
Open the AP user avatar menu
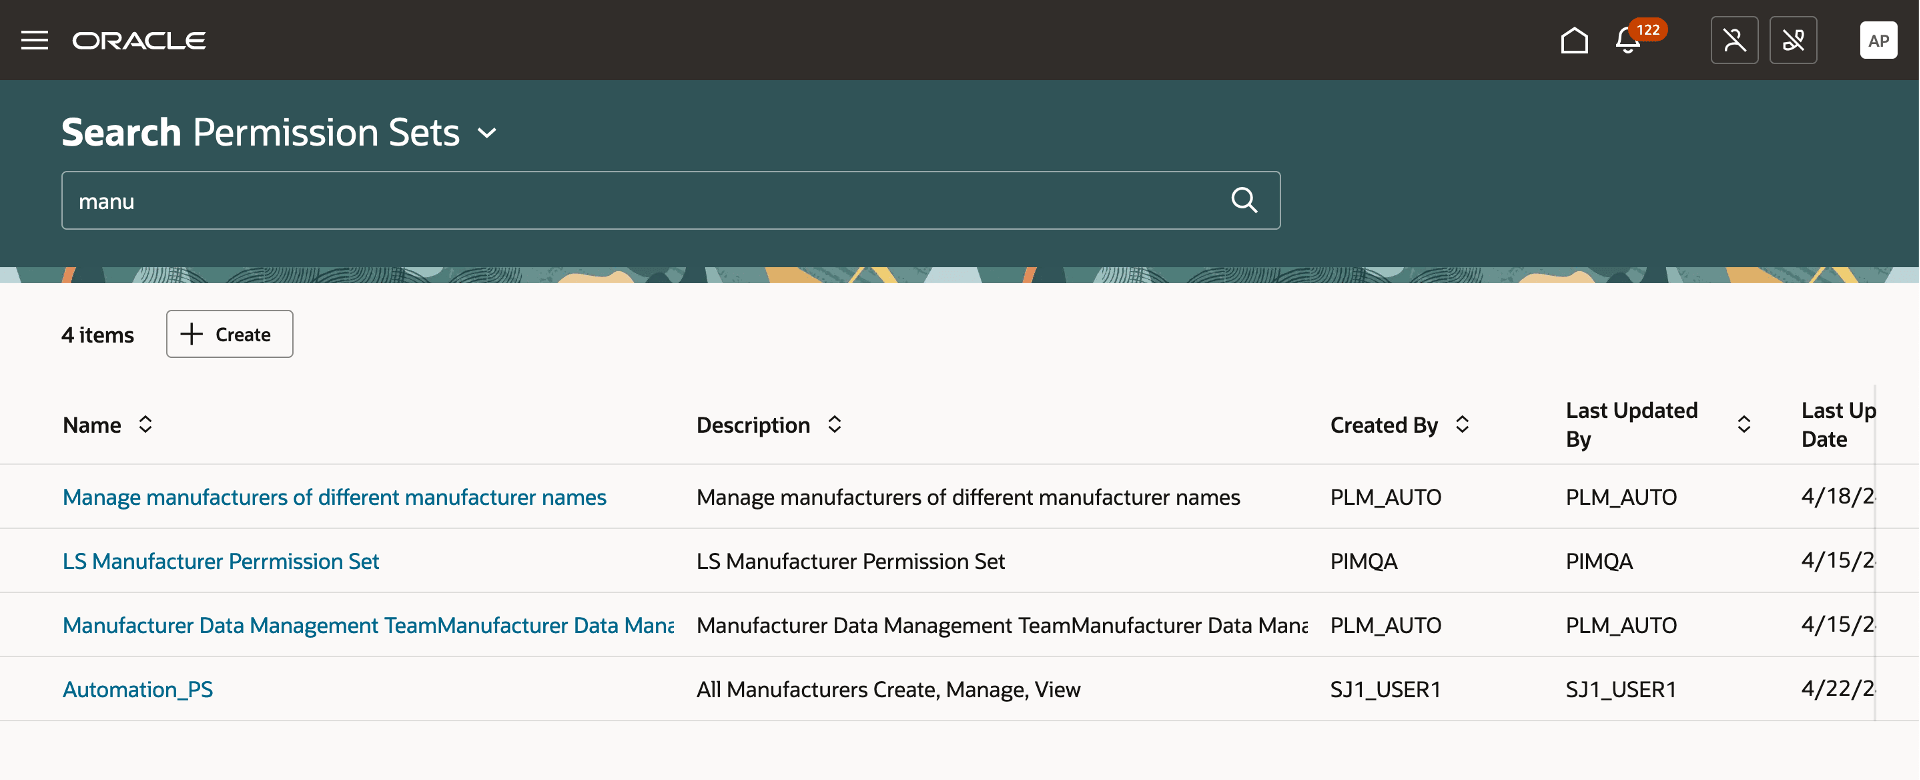[1878, 40]
